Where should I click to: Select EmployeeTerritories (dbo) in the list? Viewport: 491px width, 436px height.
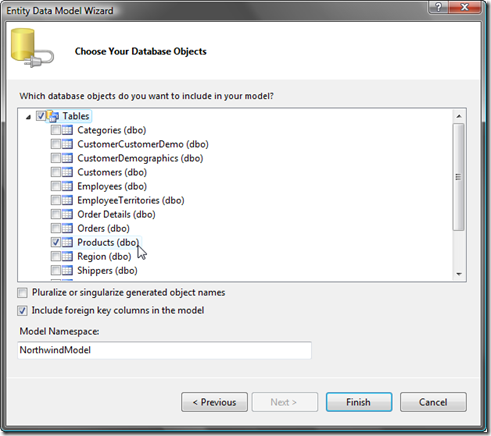(131, 200)
